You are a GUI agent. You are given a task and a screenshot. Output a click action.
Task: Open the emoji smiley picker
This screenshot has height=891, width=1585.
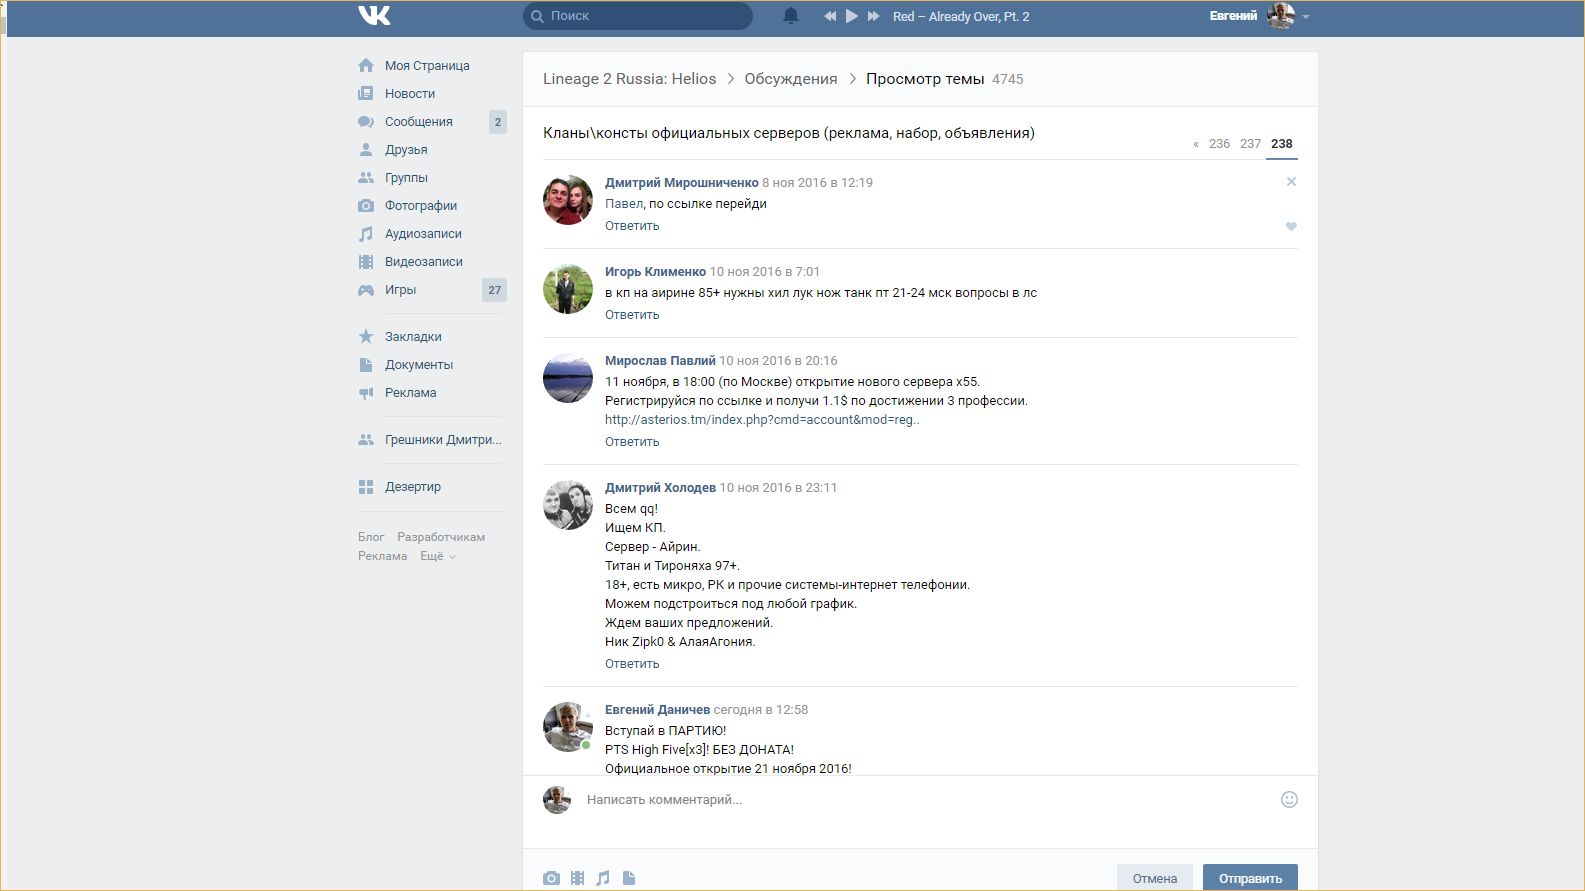click(x=1289, y=799)
